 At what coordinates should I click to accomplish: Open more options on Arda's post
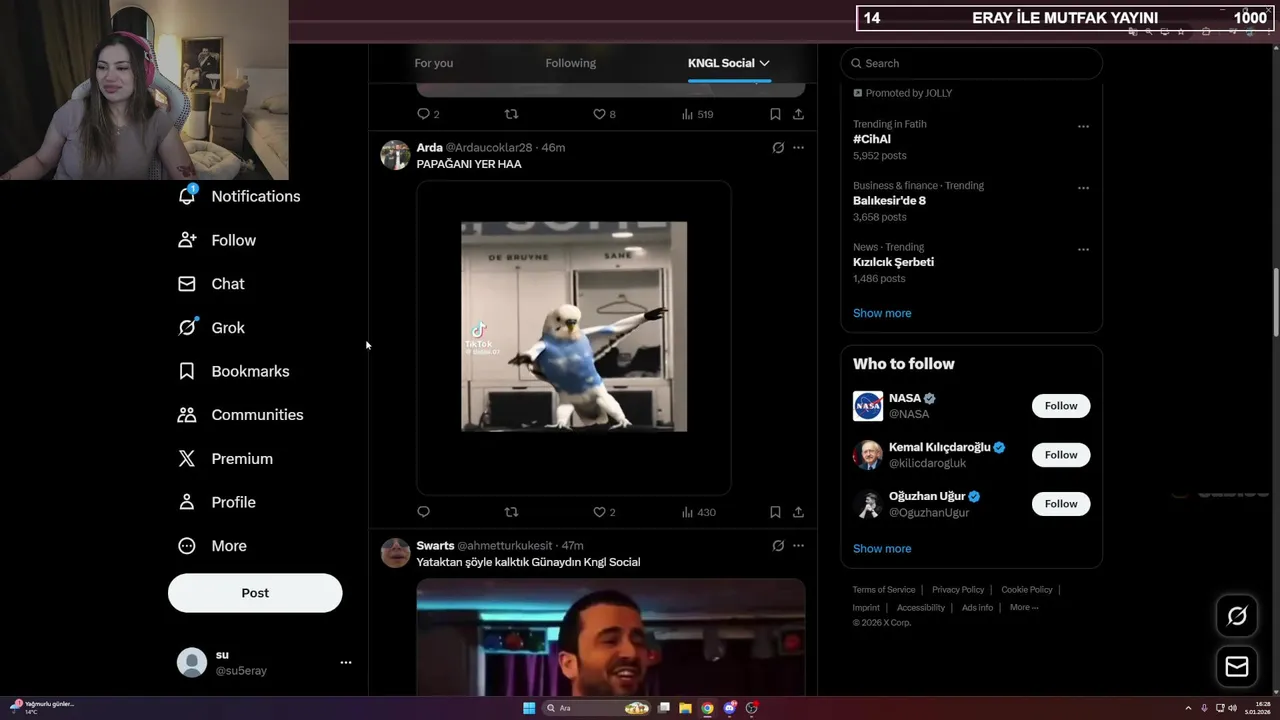798,148
